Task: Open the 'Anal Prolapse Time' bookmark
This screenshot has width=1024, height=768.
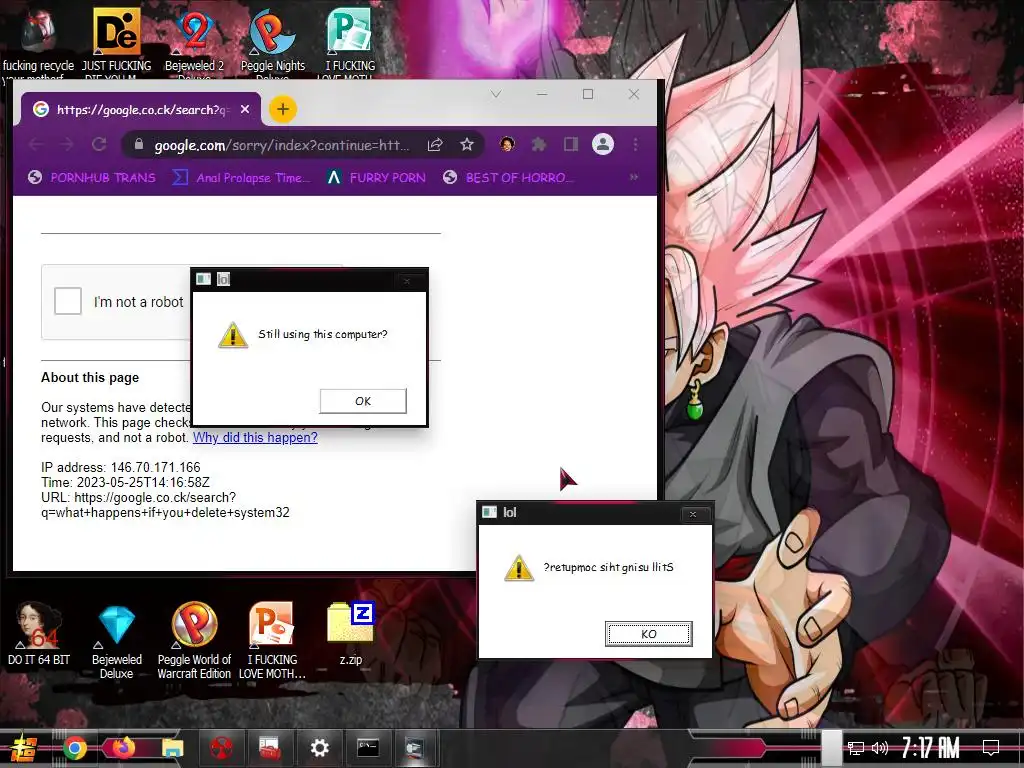Action: pyautogui.click(x=241, y=177)
